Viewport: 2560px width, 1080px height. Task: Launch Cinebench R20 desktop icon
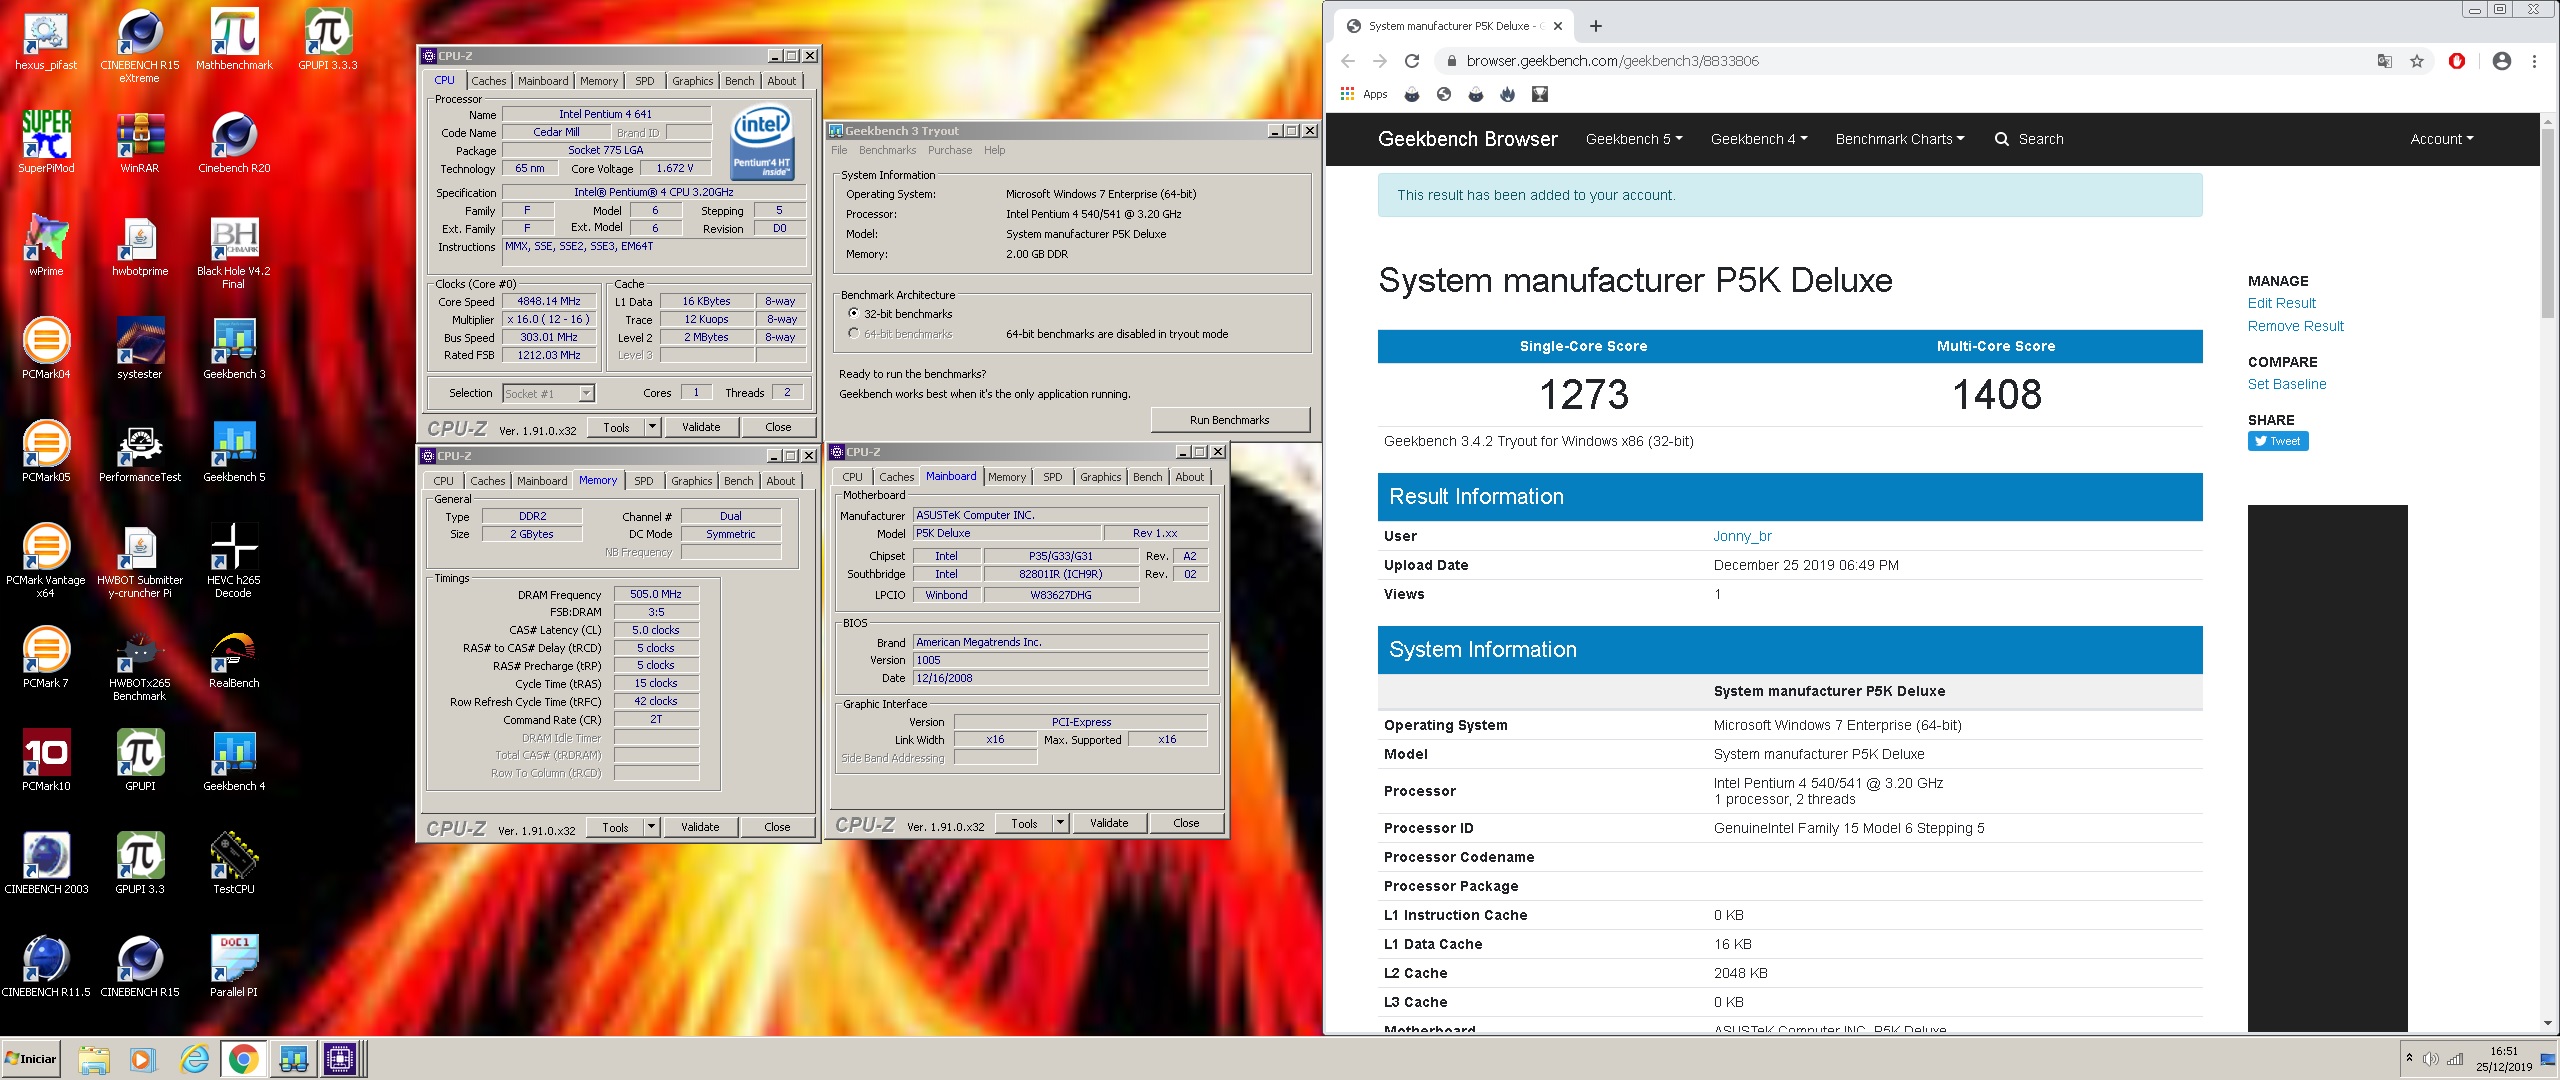(x=234, y=142)
